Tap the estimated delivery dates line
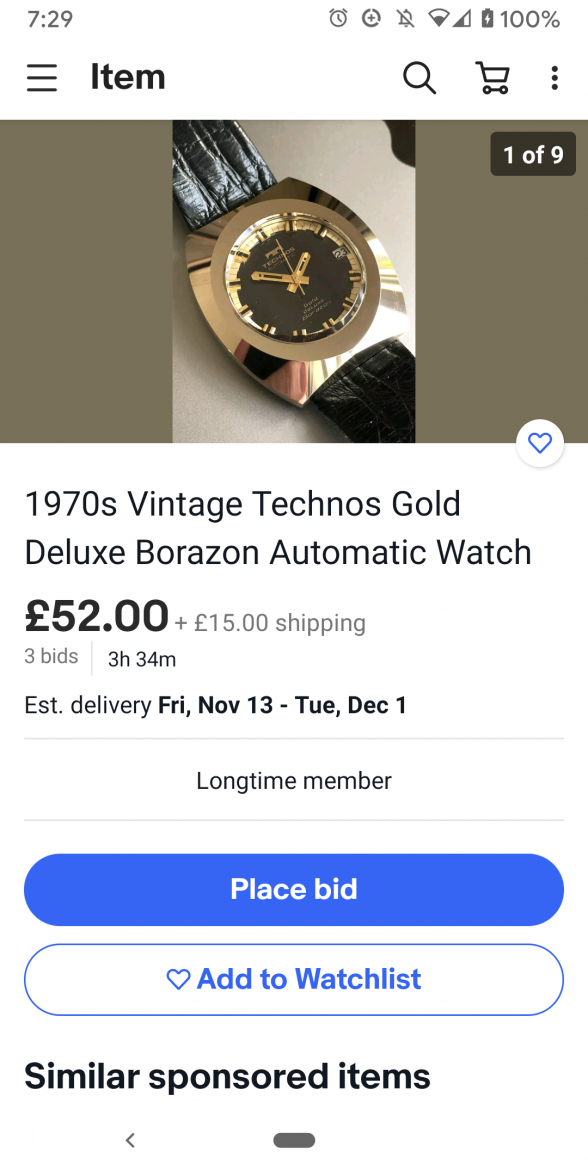 click(x=215, y=705)
